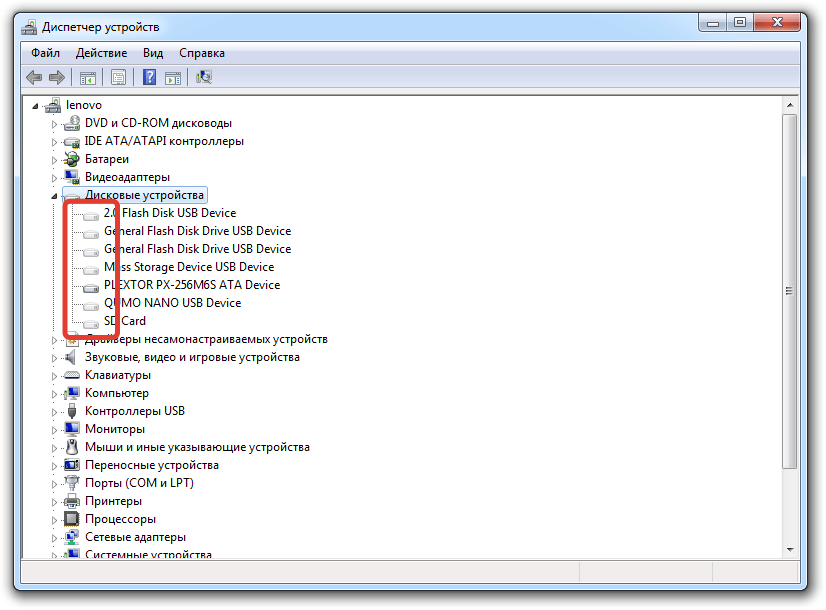Select PLEXTOR PX-256M6S ATA Device

[x=192, y=285]
